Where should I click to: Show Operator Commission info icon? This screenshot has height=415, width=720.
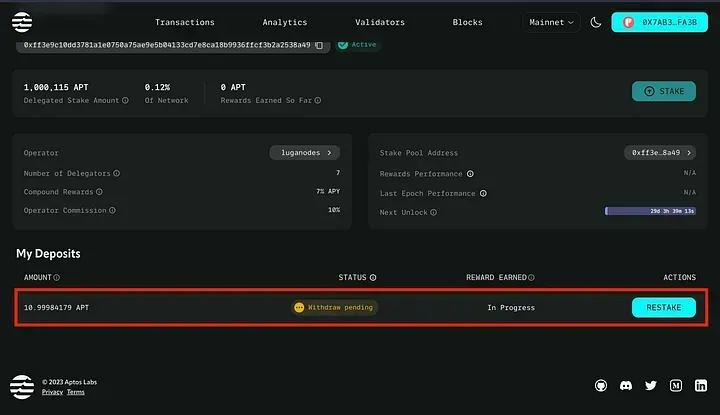point(112,210)
